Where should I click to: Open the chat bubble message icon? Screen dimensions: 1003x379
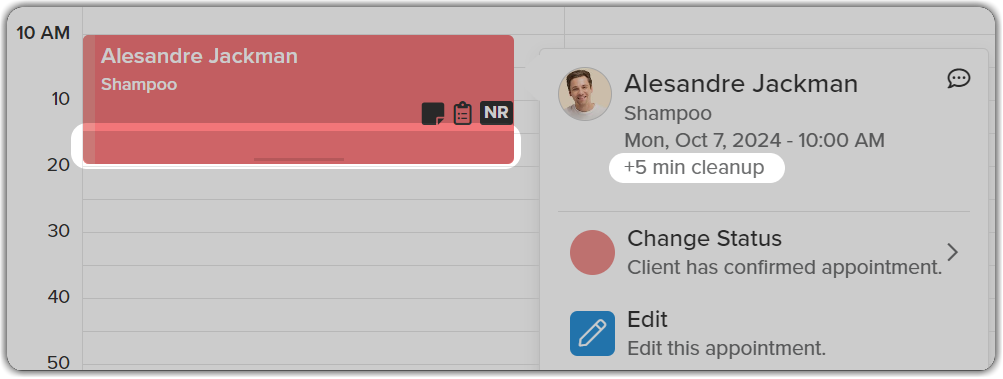coord(958,79)
